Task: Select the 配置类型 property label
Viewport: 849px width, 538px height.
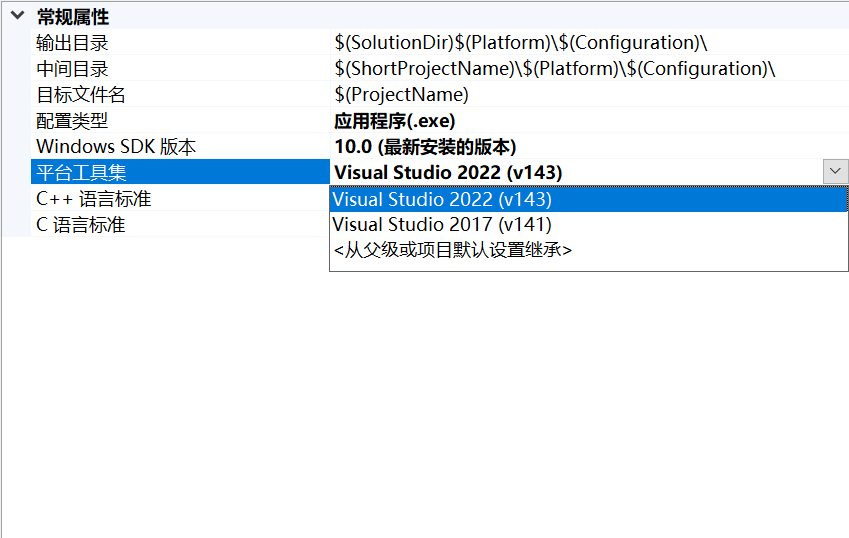Action: coord(72,120)
